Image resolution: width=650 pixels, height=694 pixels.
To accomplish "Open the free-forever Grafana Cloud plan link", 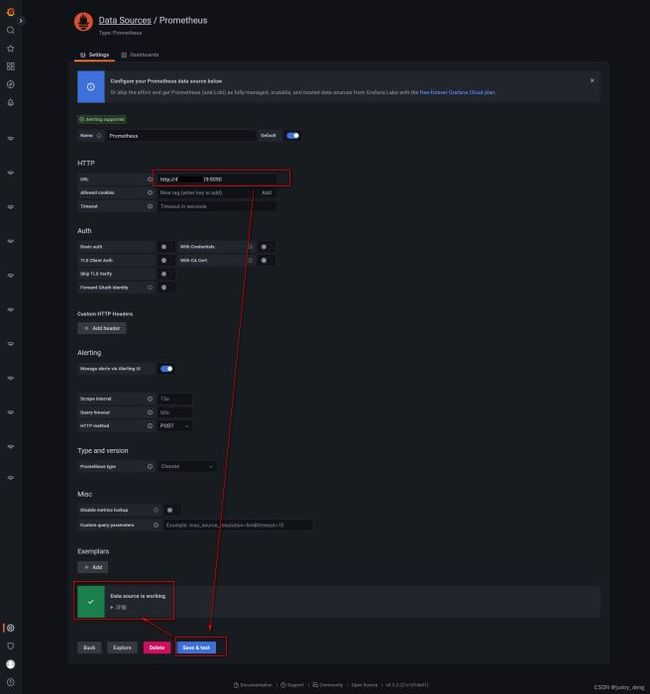I will 457,93.
